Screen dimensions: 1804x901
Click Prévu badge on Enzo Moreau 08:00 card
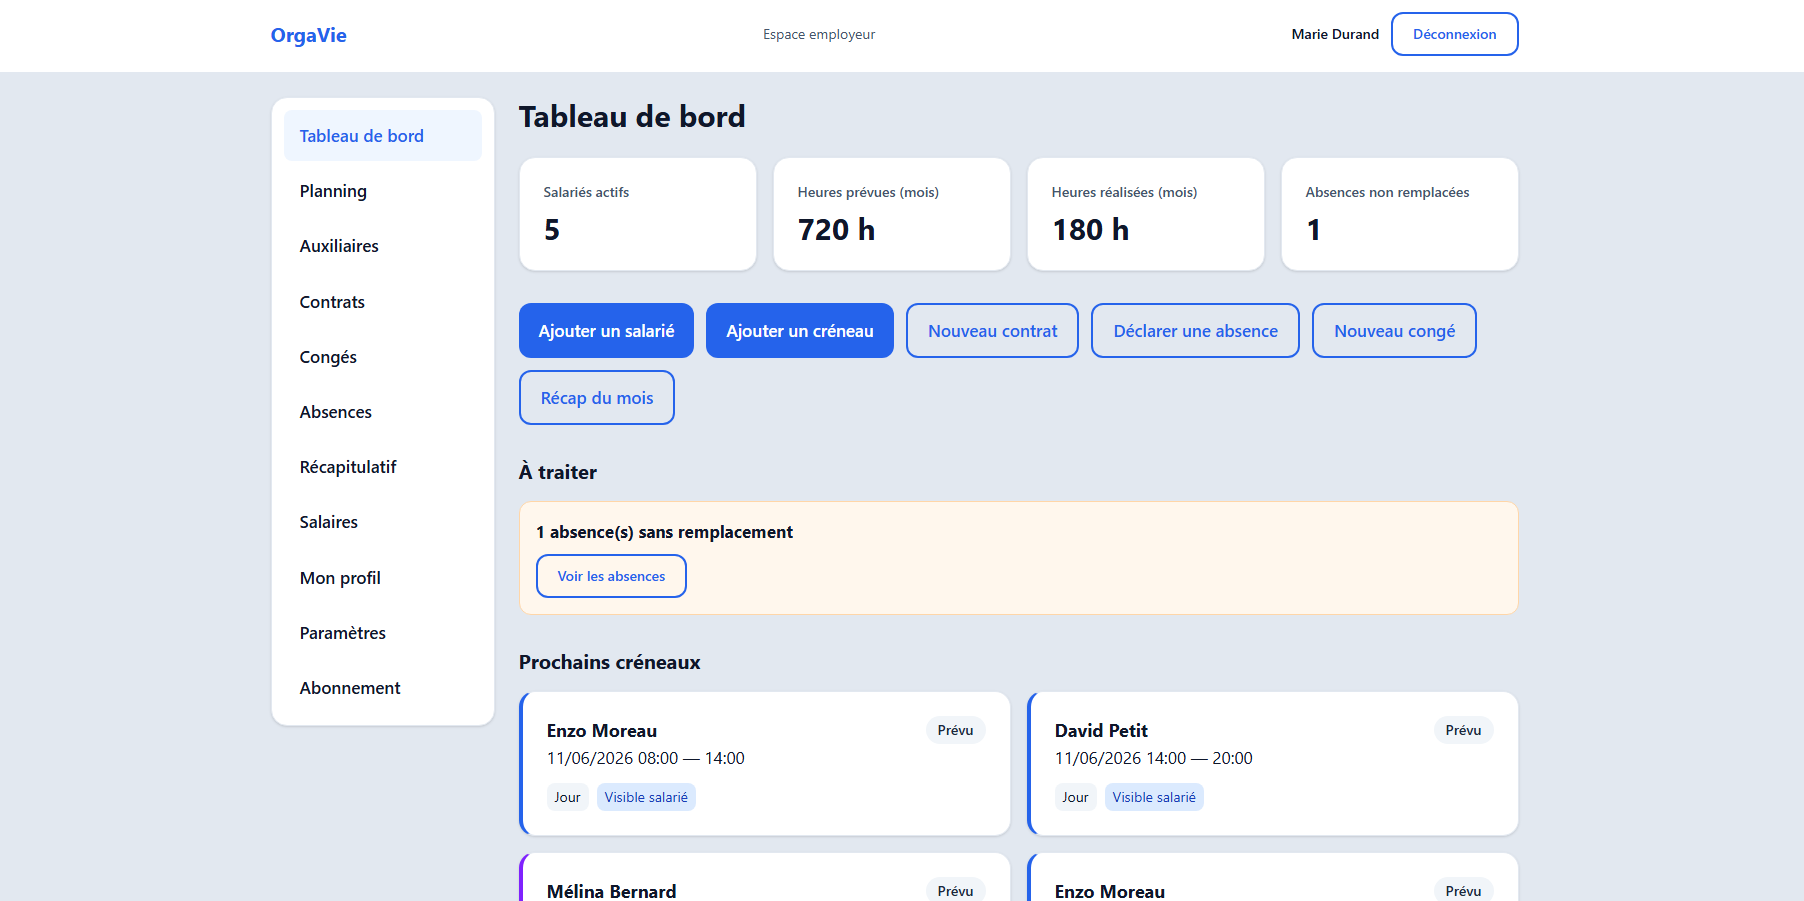pyautogui.click(x=955, y=730)
